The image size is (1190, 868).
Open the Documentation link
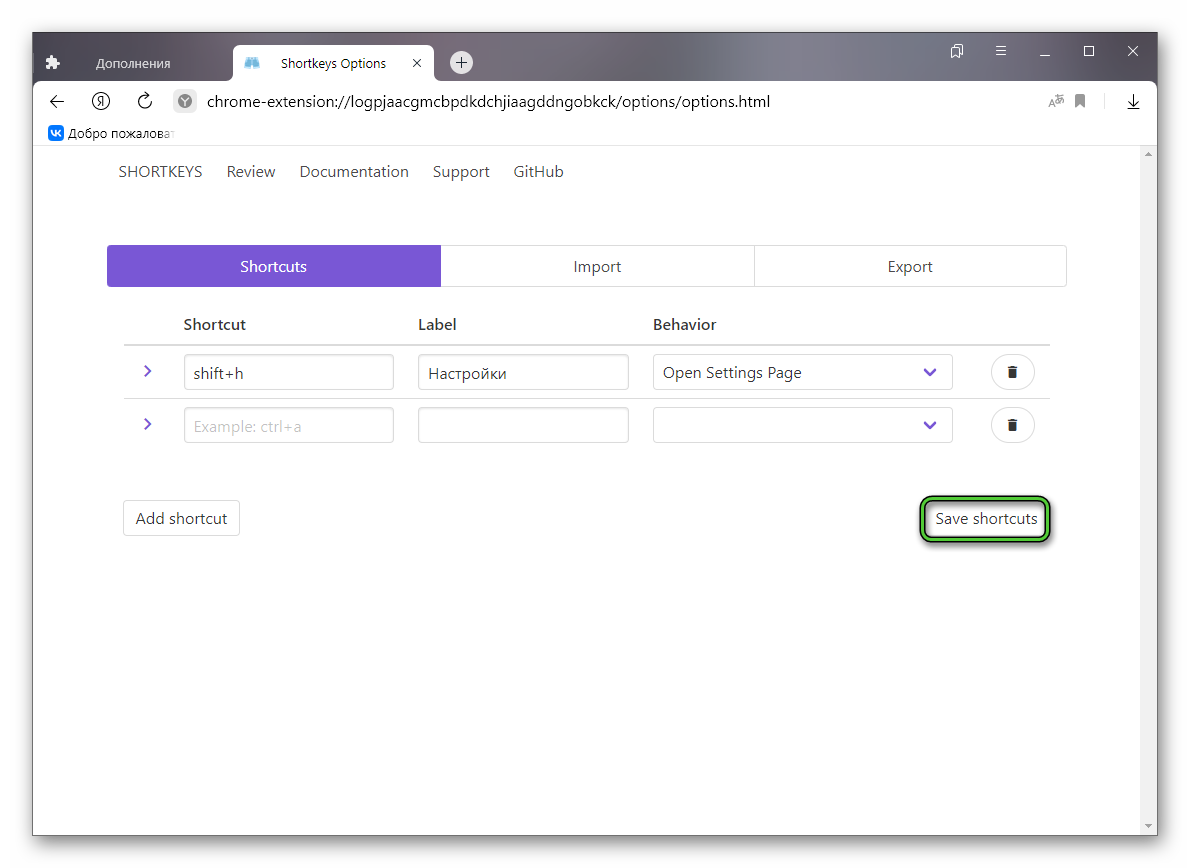(354, 172)
